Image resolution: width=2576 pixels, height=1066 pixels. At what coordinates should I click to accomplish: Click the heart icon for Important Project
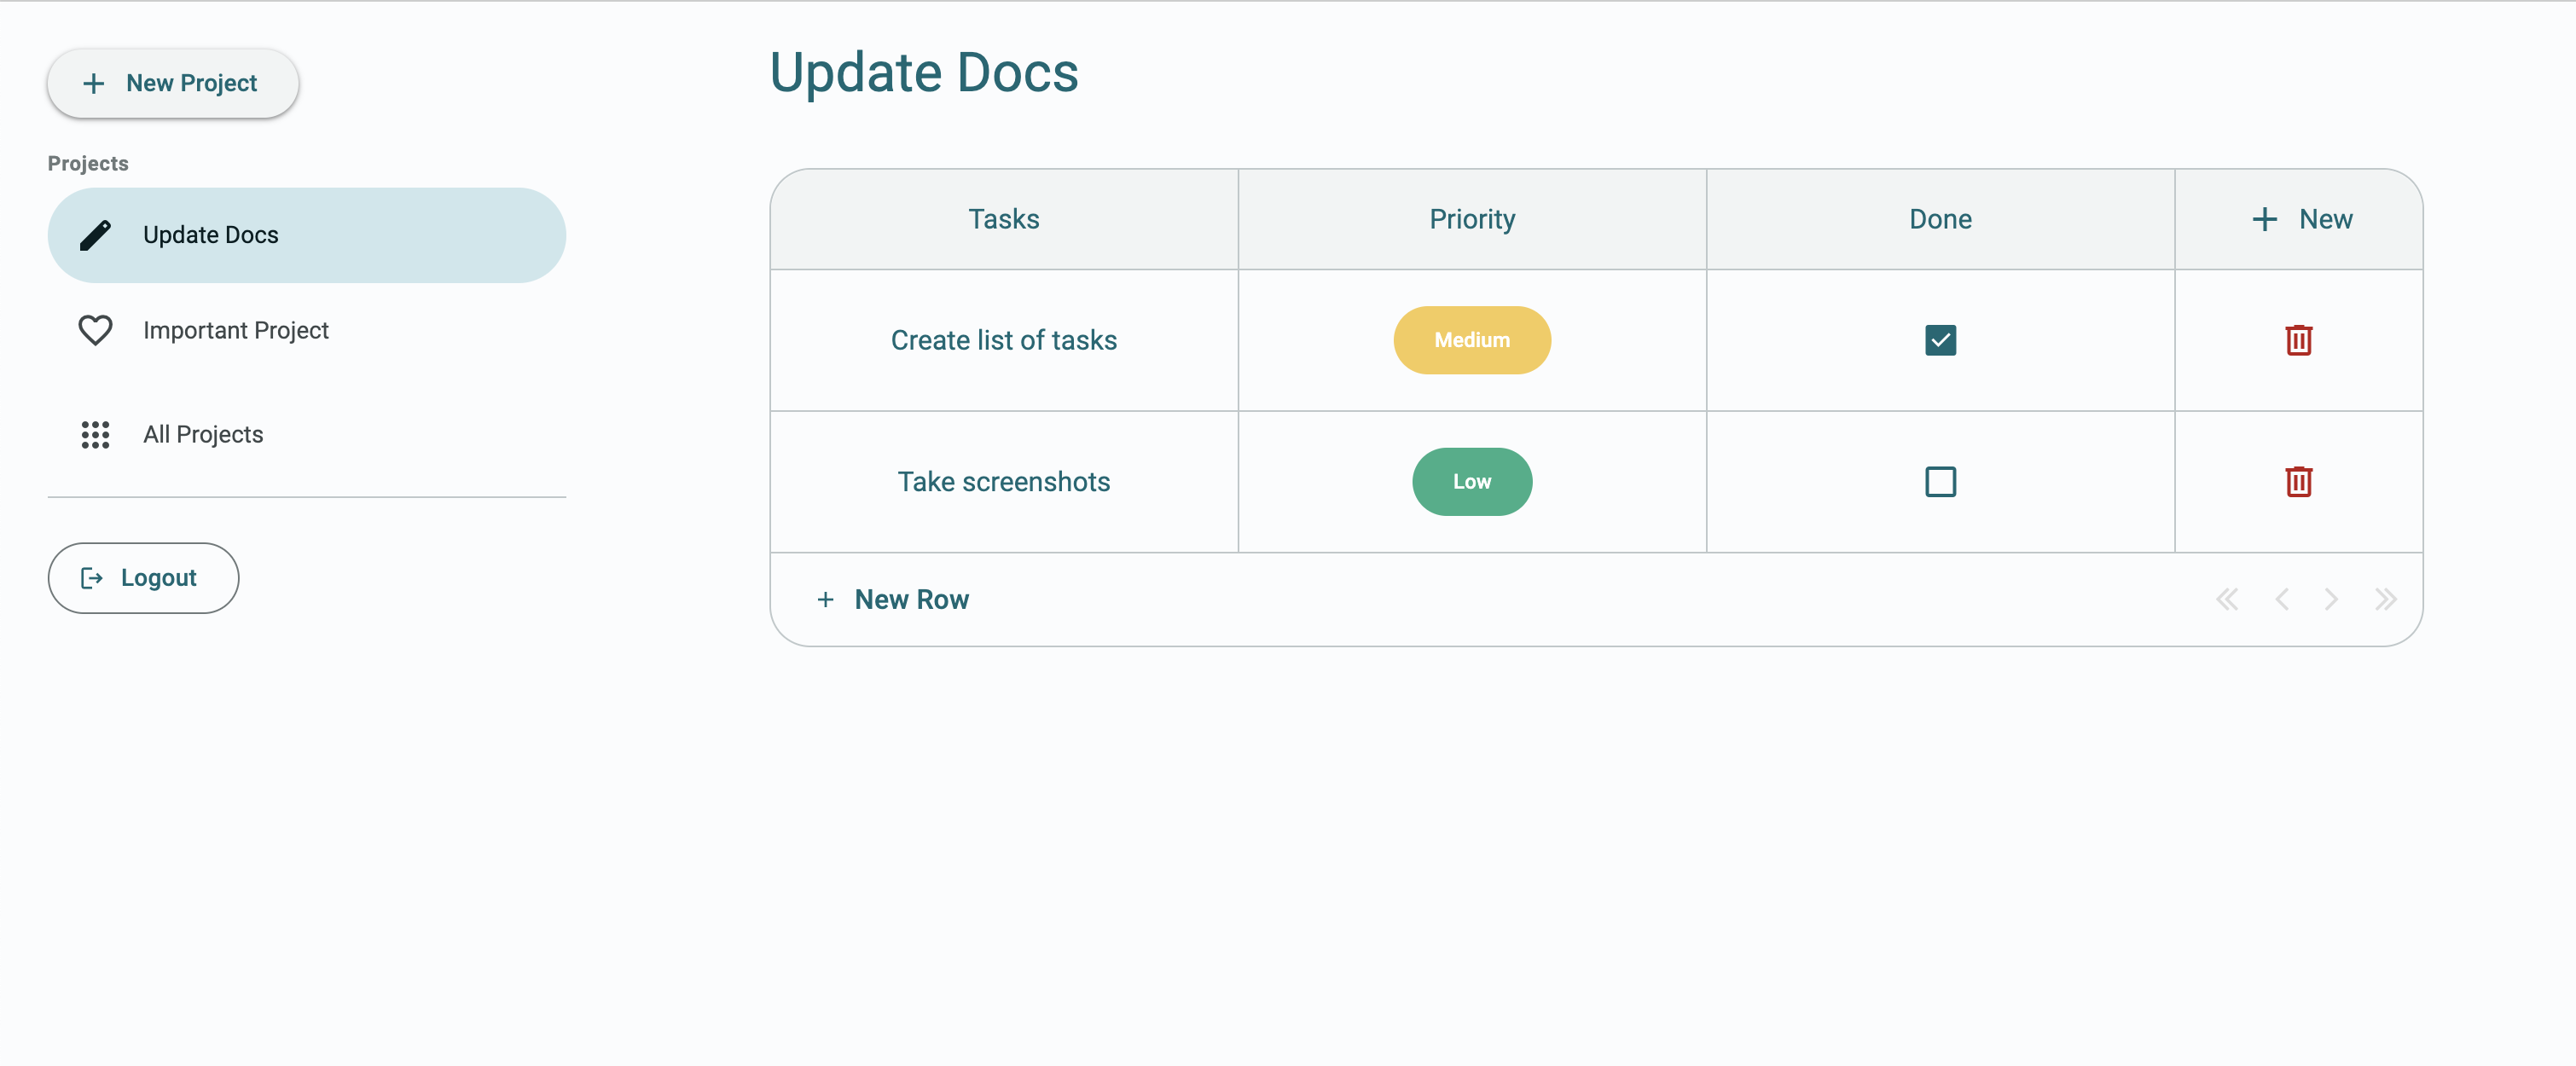click(95, 330)
